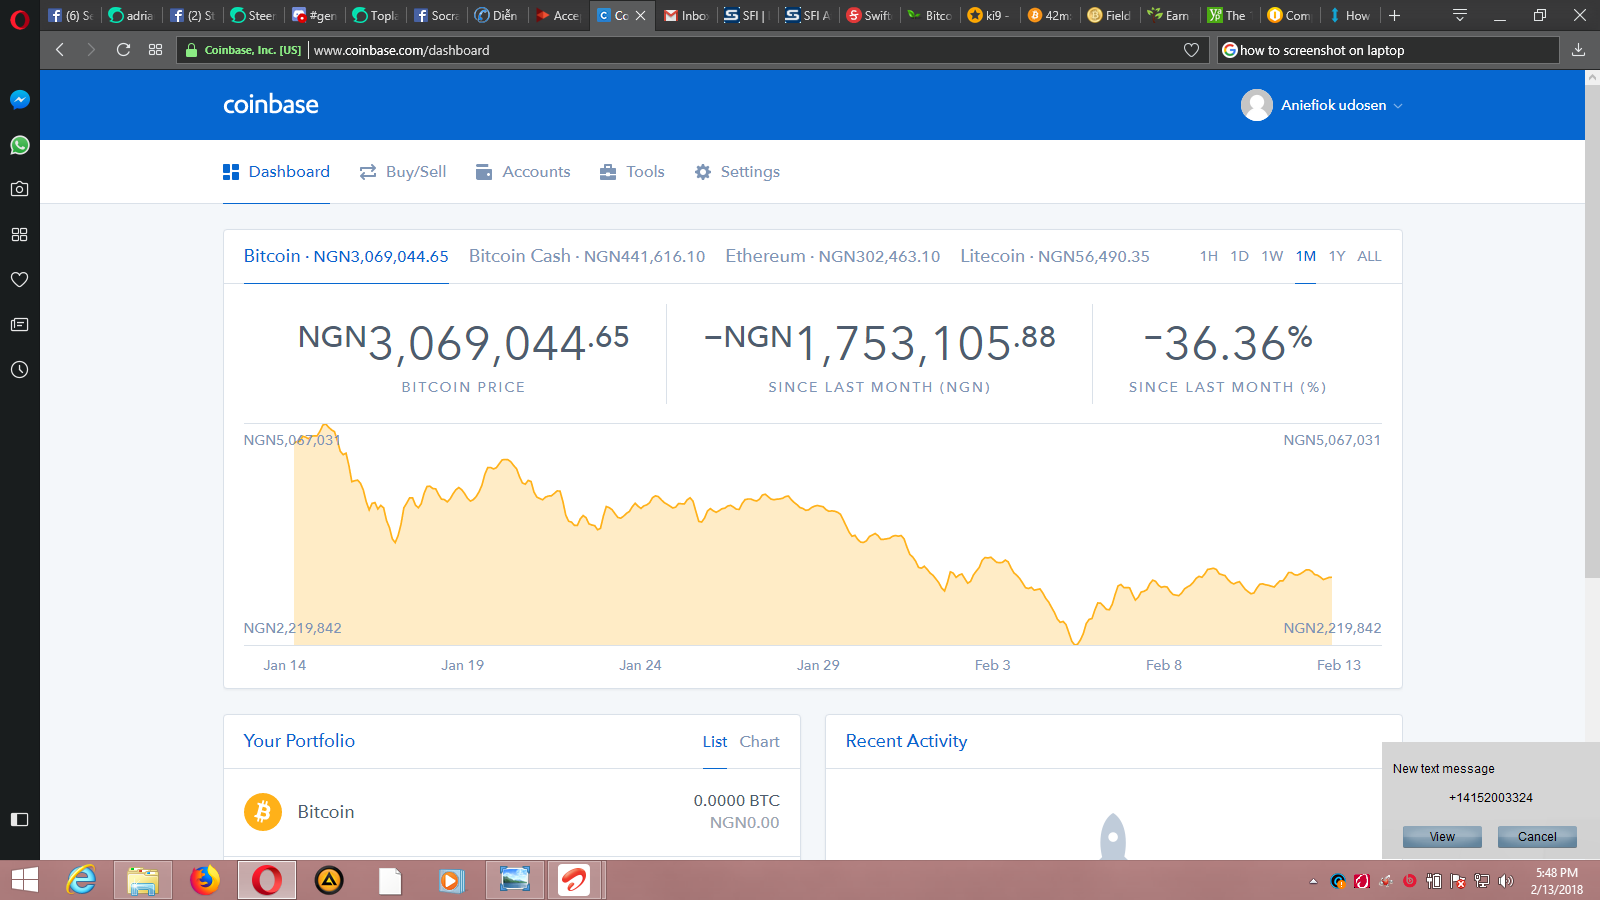Go to the Dashboard section

(276, 172)
